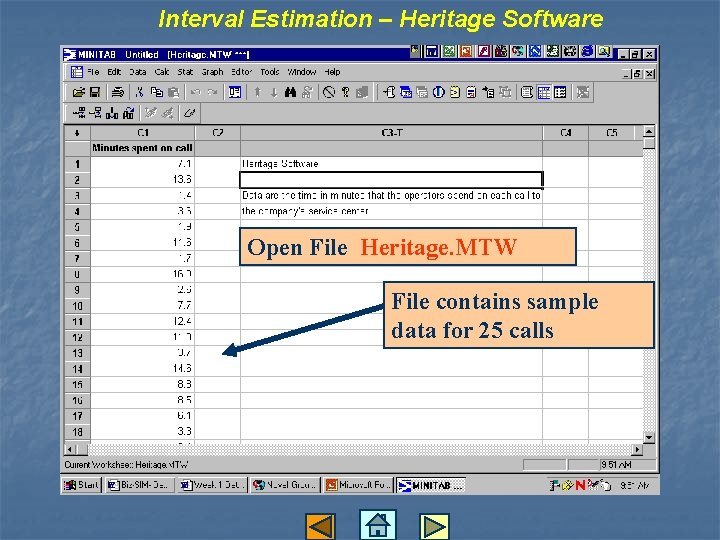Show the Worksheets folder toolbar icon
This screenshot has height=540, width=720.
click(x=406, y=92)
